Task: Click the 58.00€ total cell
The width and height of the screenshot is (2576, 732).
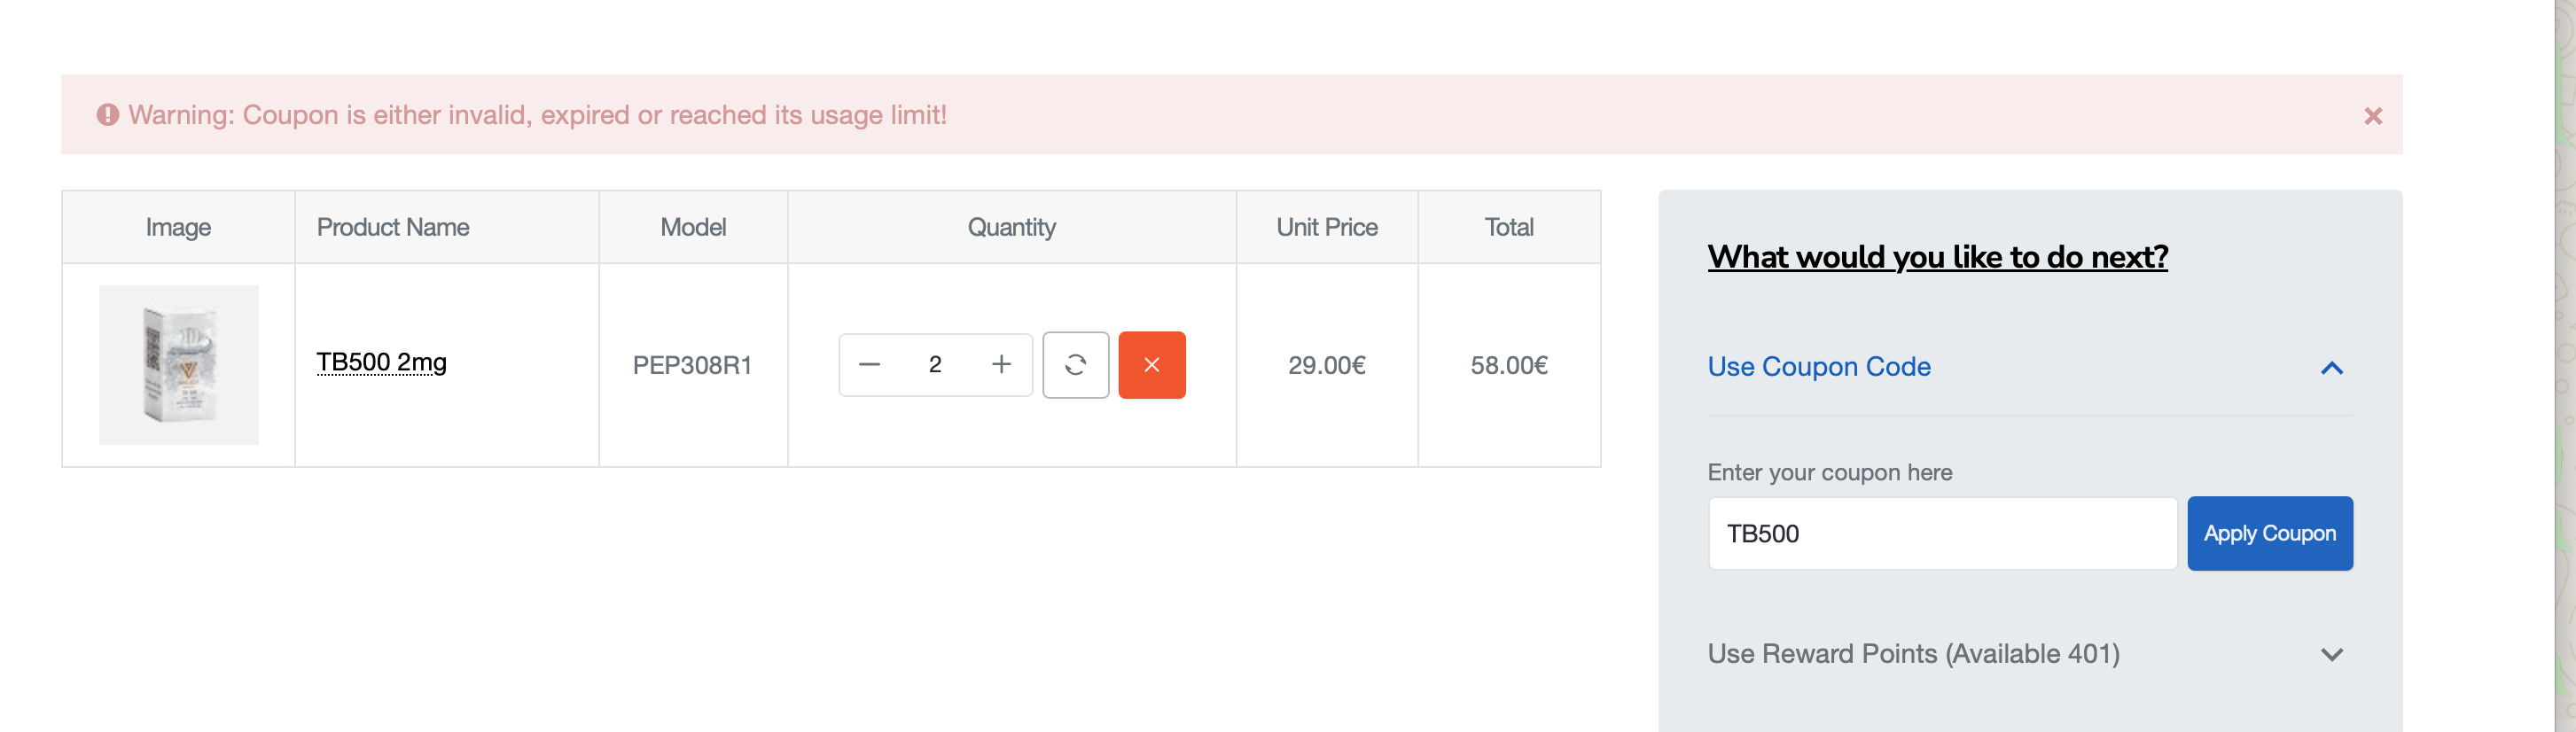Action: tap(1508, 366)
